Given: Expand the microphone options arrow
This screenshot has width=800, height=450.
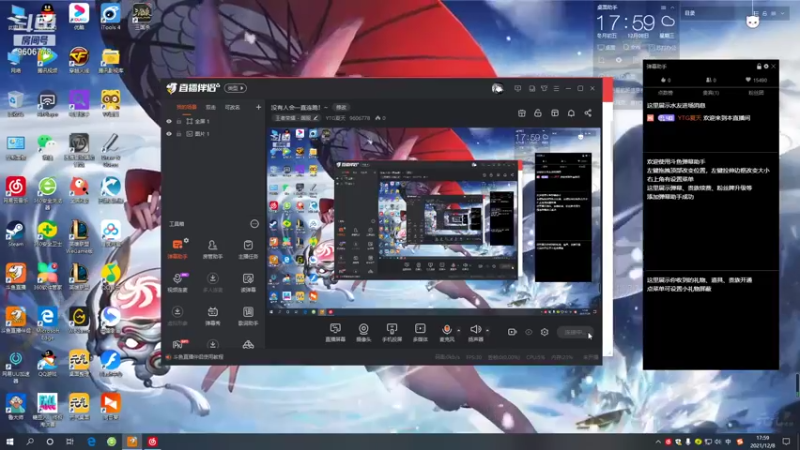Looking at the screenshot, I should 458,331.
